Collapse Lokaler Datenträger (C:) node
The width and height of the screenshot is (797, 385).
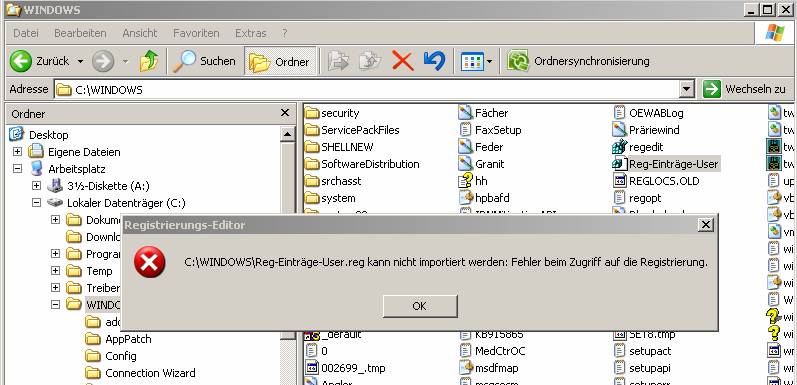[x=36, y=202]
